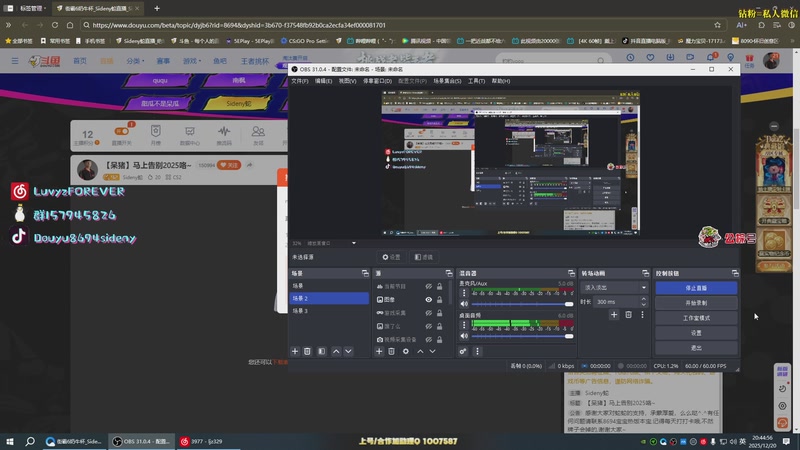Screen dimensions: 800x450
Task: Click 设置 button in Controls panel
Action: click(x=696, y=333)
